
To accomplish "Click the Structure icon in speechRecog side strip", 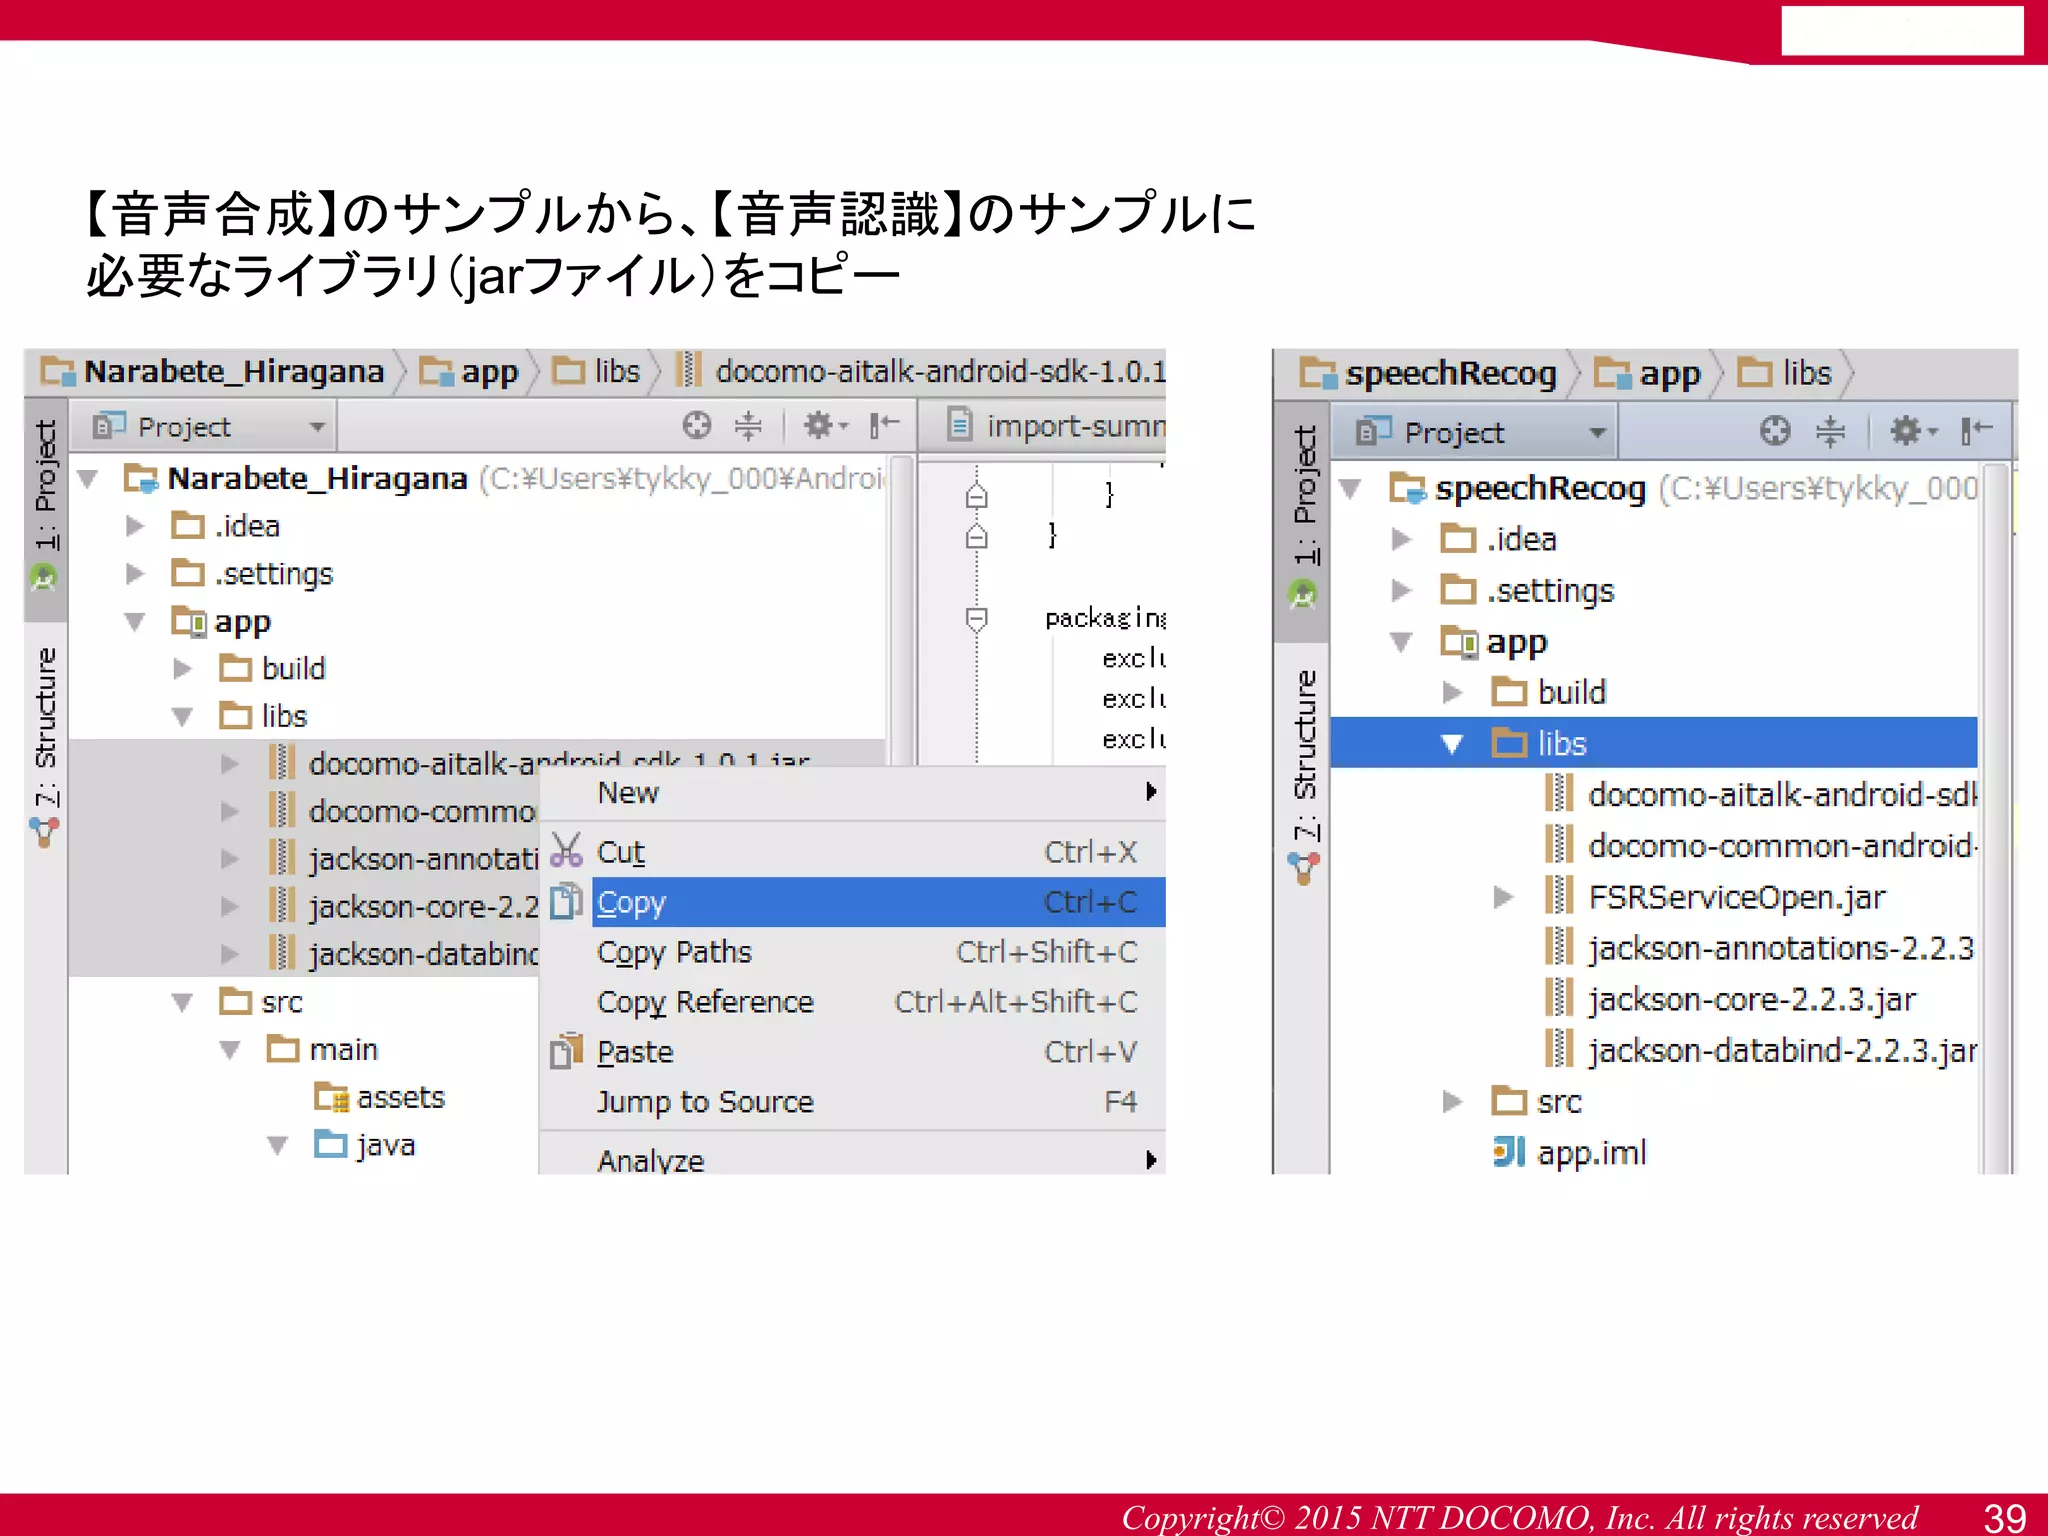I will coord(1302,867).
